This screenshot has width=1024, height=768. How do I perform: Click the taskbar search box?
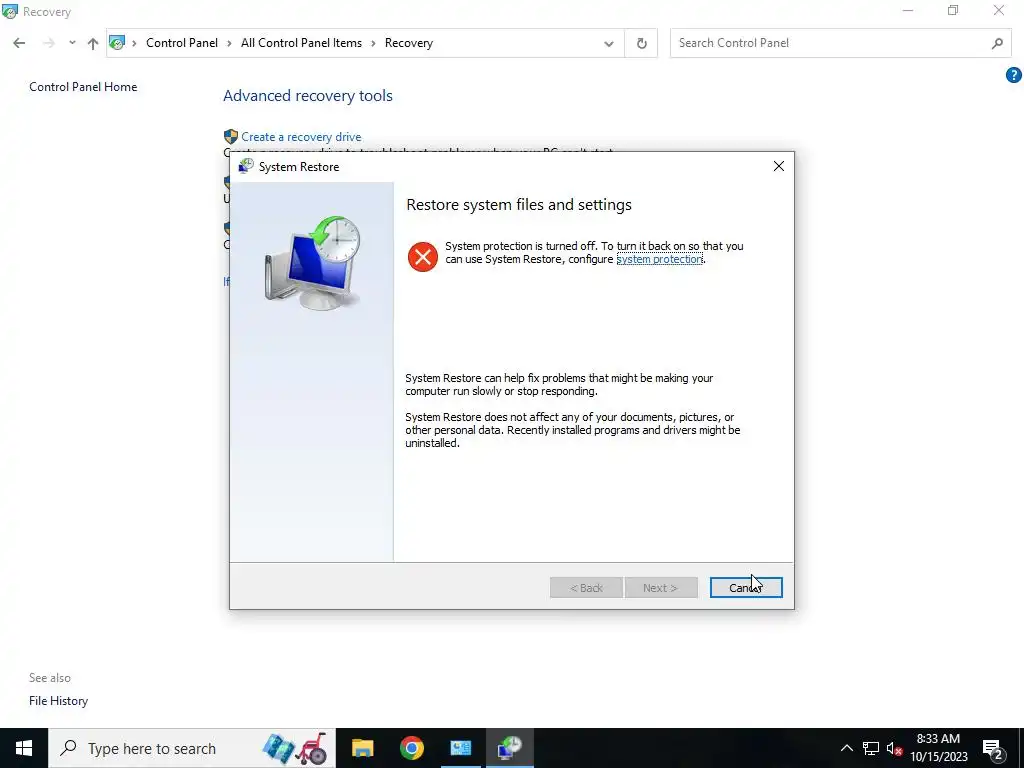tap(191, 748)
